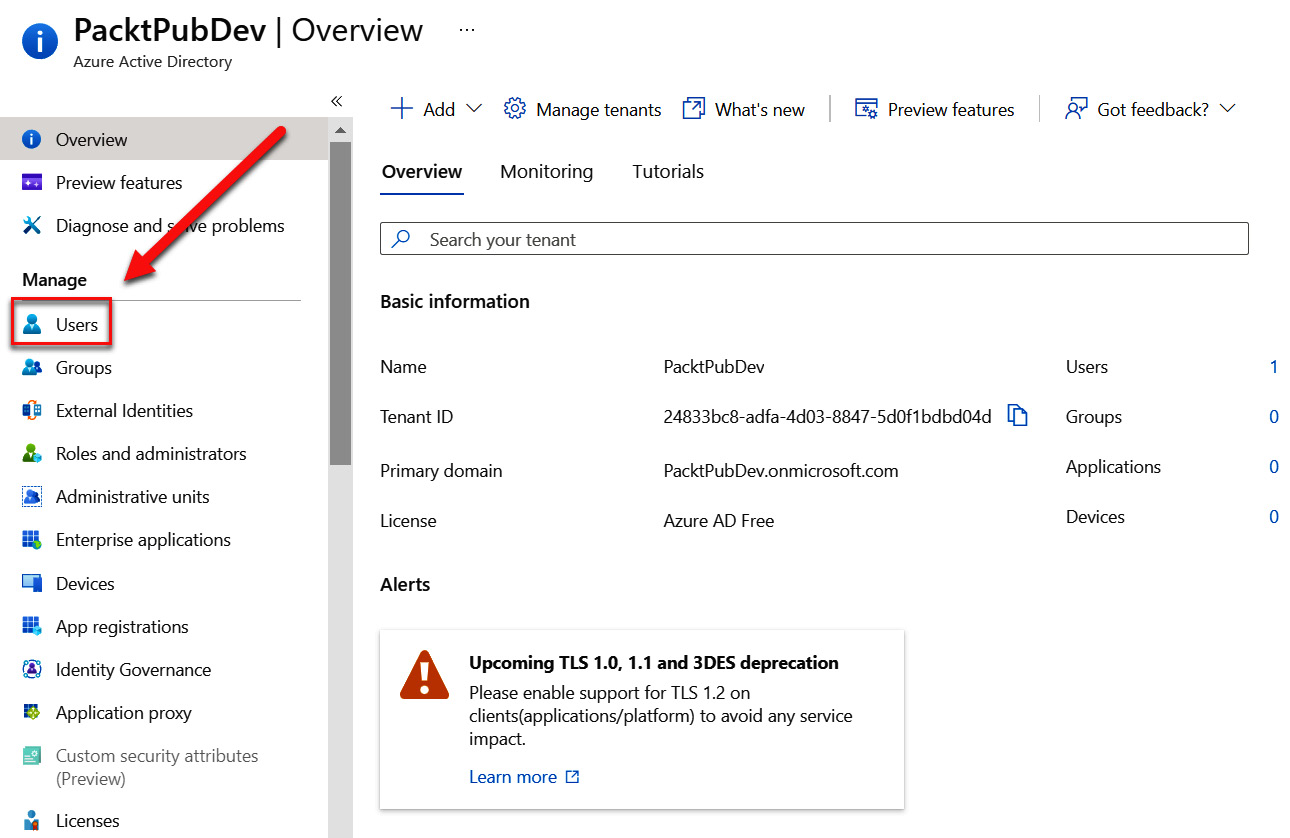Click the App registrations icon

pyautogui.click(x=32, y=626)
